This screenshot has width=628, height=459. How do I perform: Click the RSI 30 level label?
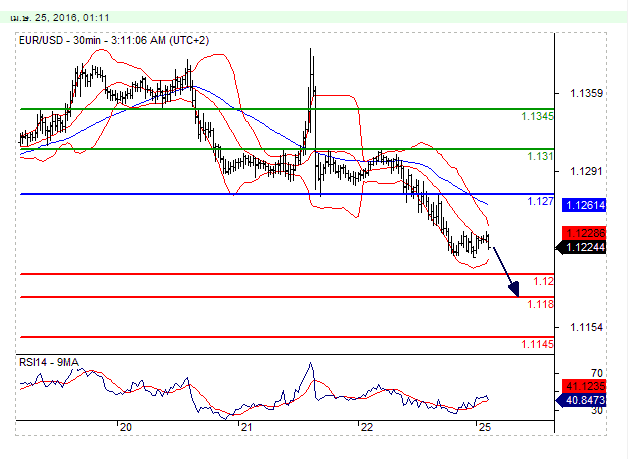click(597, 411)
